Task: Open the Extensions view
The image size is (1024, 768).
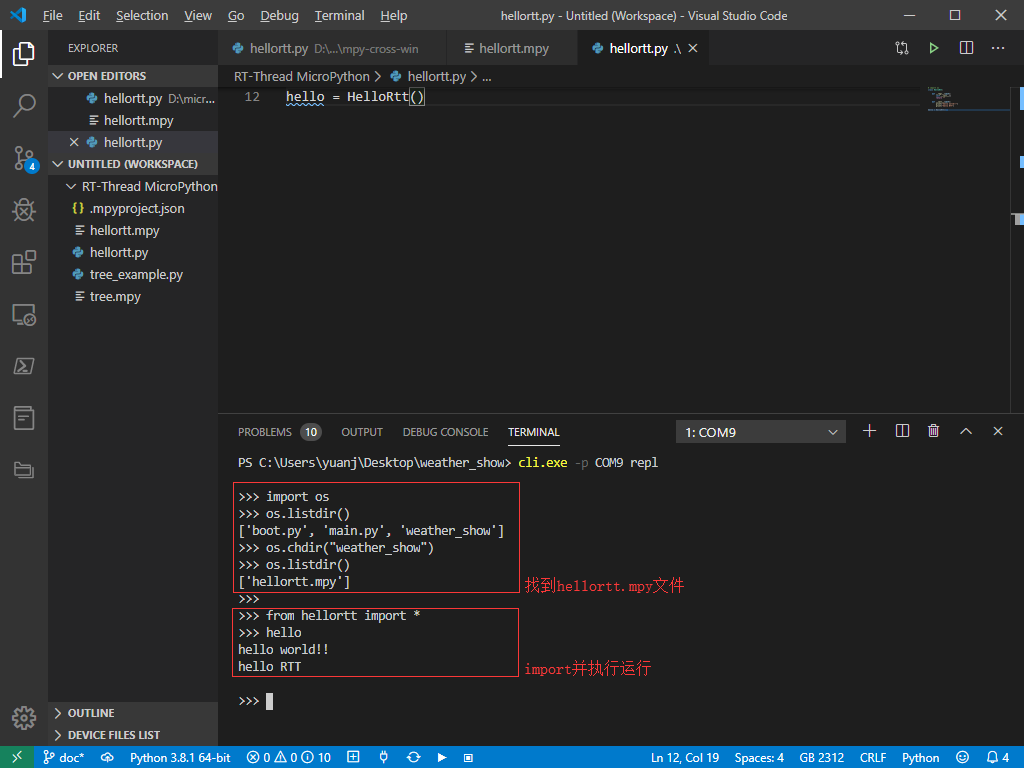Action: (x=24, y=262)
